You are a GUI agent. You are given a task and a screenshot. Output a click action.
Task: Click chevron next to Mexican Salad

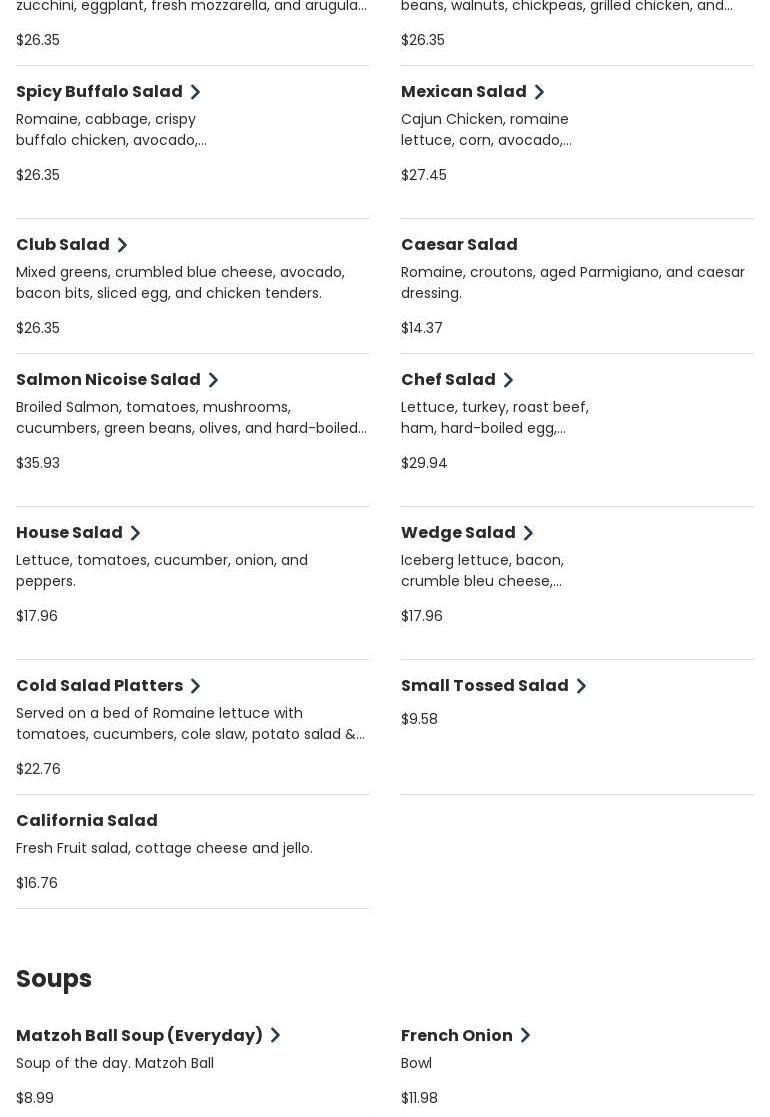(x=539, y=92)
